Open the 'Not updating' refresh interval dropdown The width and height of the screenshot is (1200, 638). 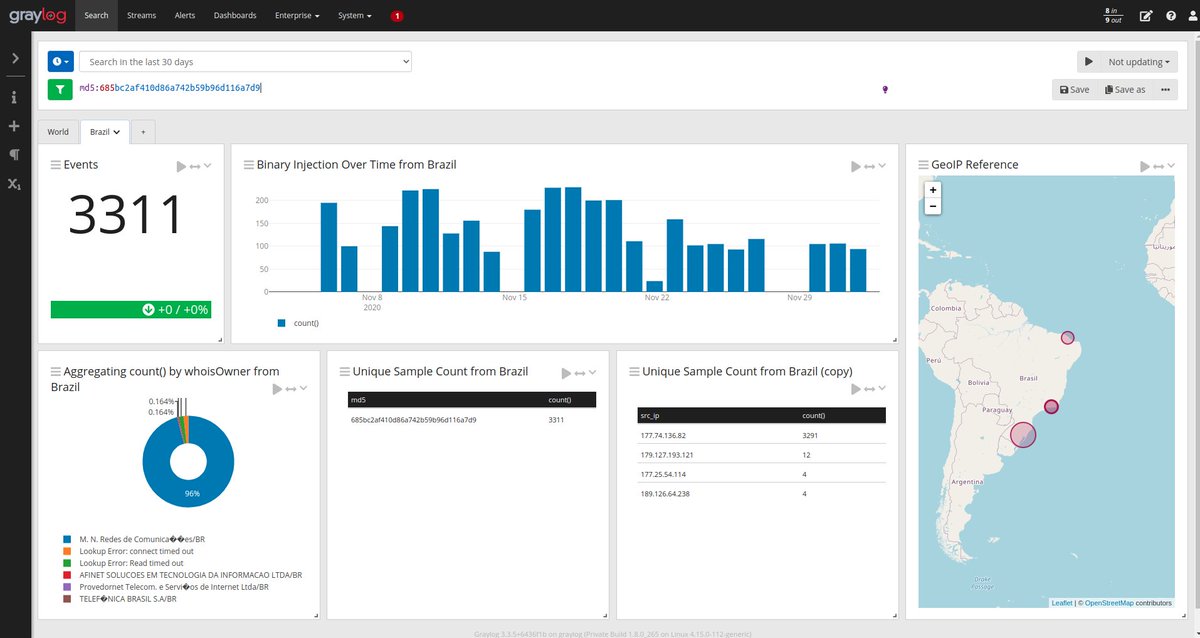(1139, 62)
